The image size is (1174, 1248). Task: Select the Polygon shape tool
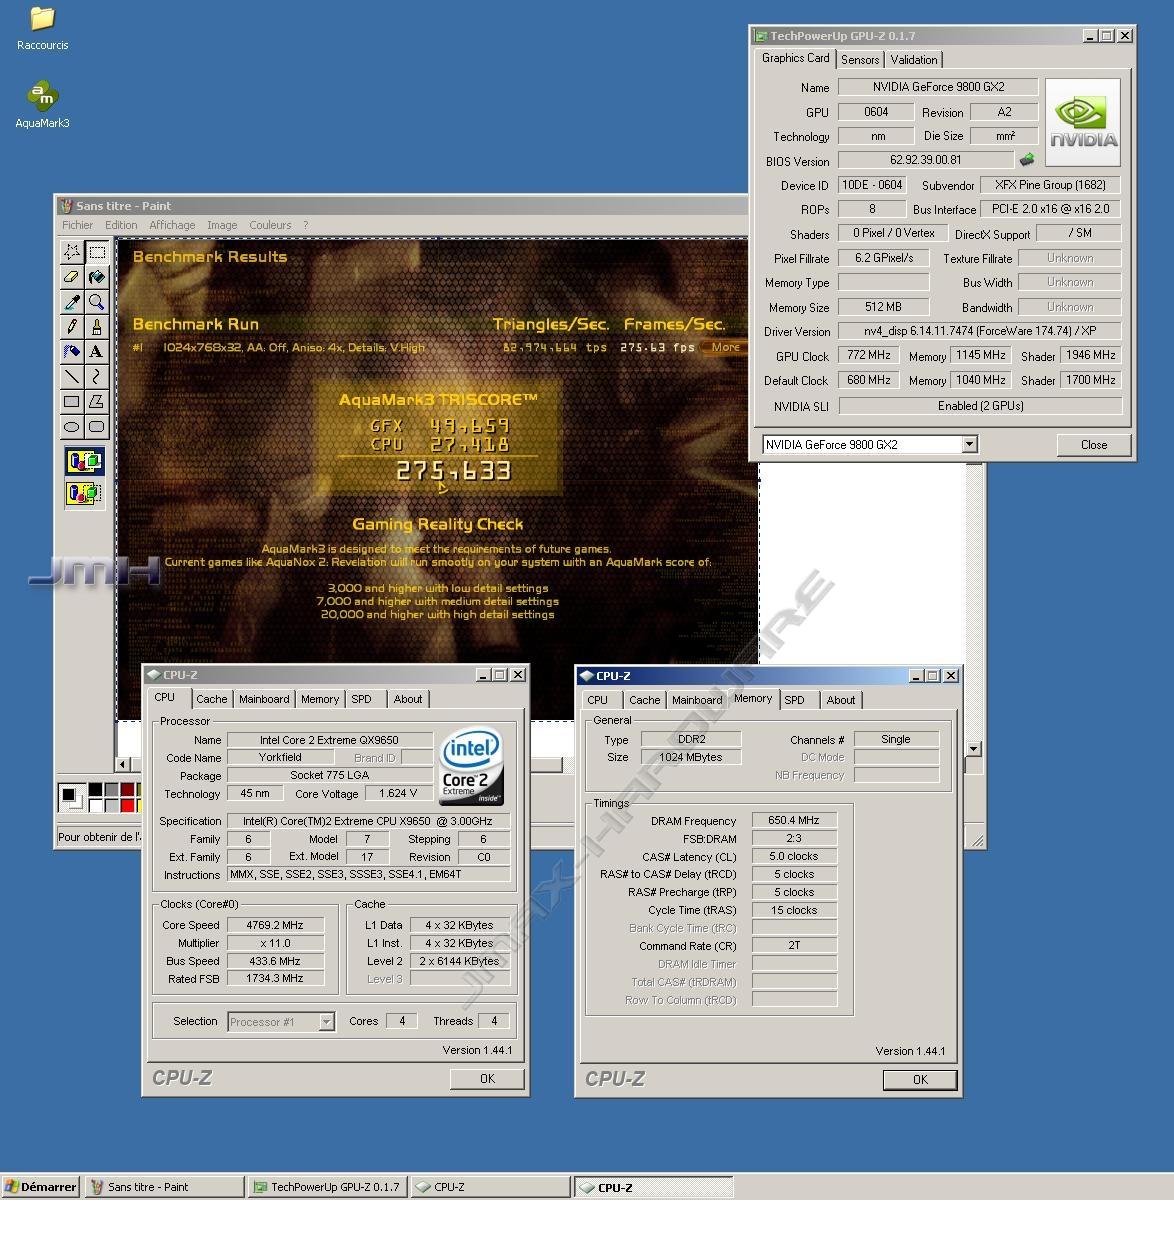96,402
